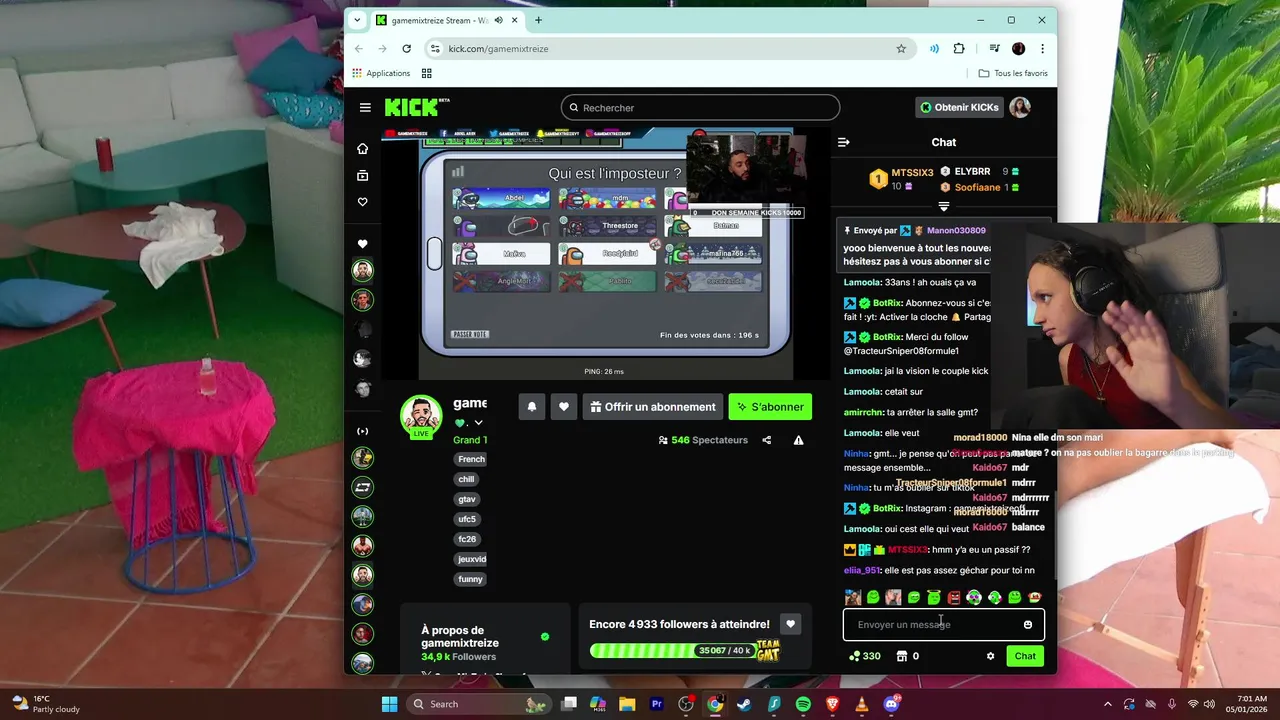Mute the gamemixtreize tab audio

498,20
